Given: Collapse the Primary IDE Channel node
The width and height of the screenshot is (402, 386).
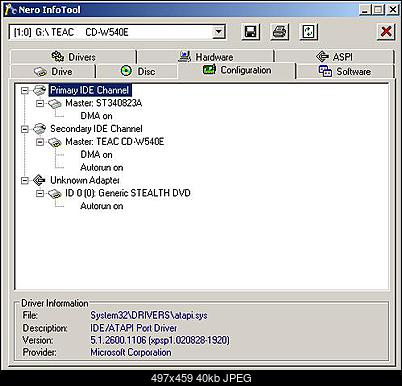Looking at the screenshot, I should point(25,90).
